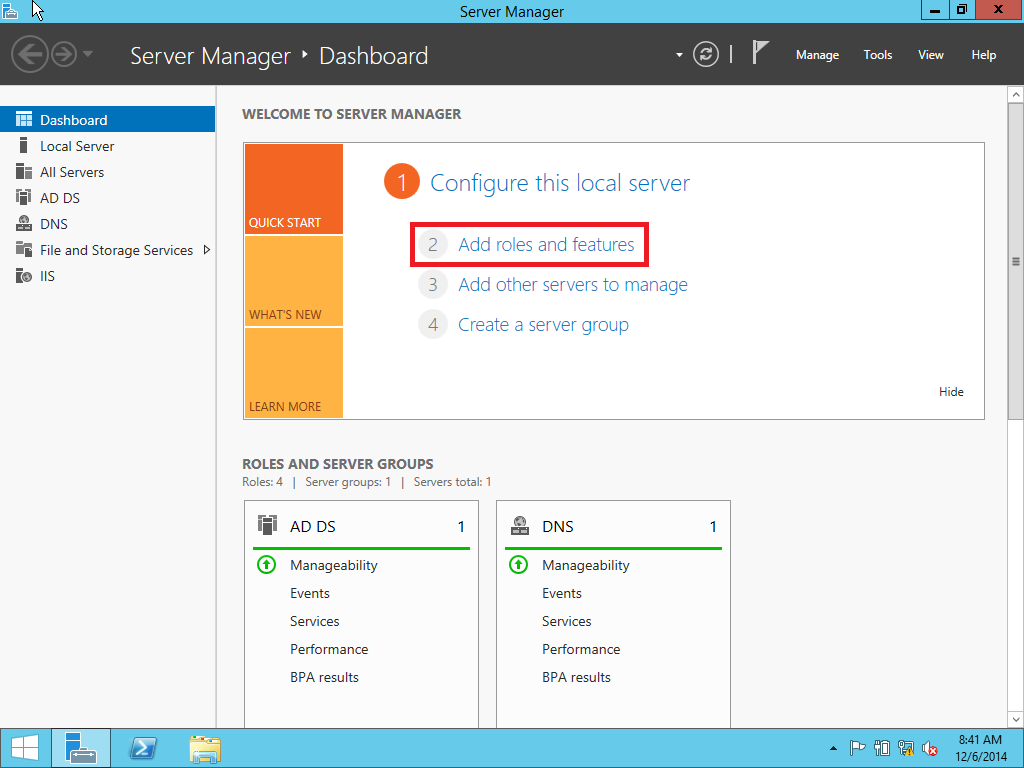Select Local Server in the sidebar
1024x768 pixels.
pos(76,145)
